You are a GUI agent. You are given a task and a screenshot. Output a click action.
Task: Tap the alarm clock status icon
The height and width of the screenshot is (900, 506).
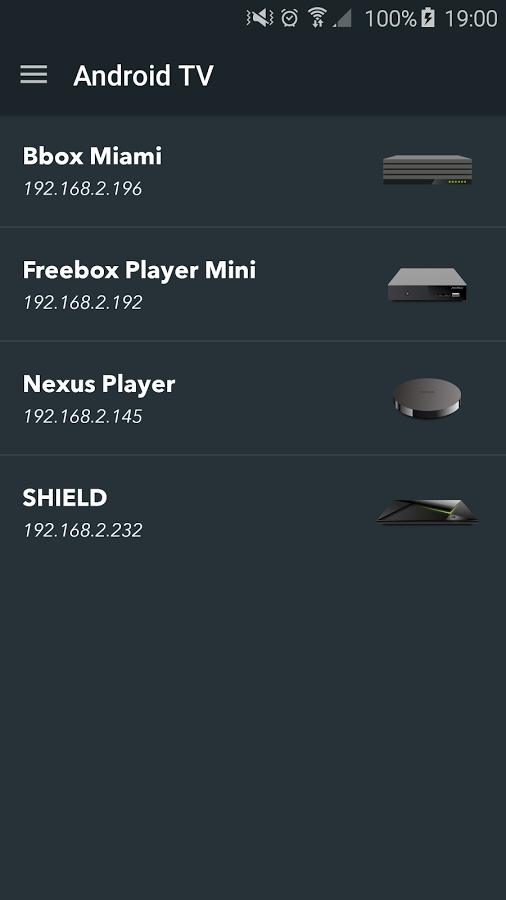(x=290, y=18)
